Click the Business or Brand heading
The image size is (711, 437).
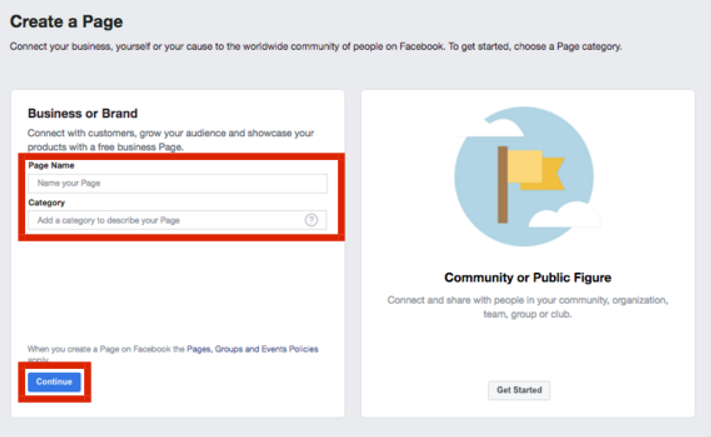click(x=83, y=114)
